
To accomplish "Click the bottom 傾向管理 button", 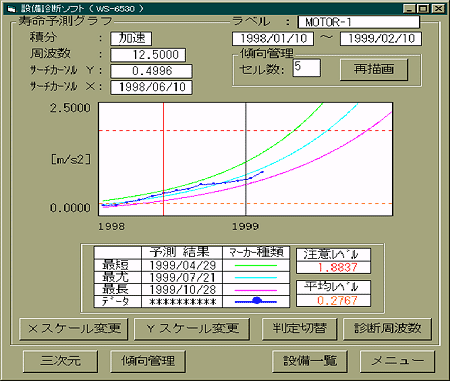I will tap(148, 361).
